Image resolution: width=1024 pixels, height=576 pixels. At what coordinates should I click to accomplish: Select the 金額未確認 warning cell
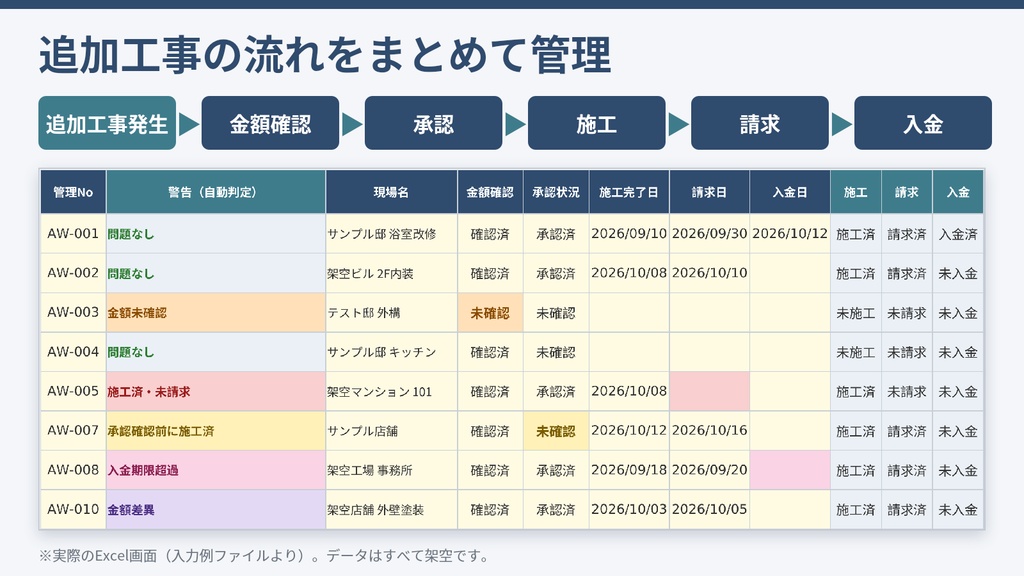[x=216, y=312]
